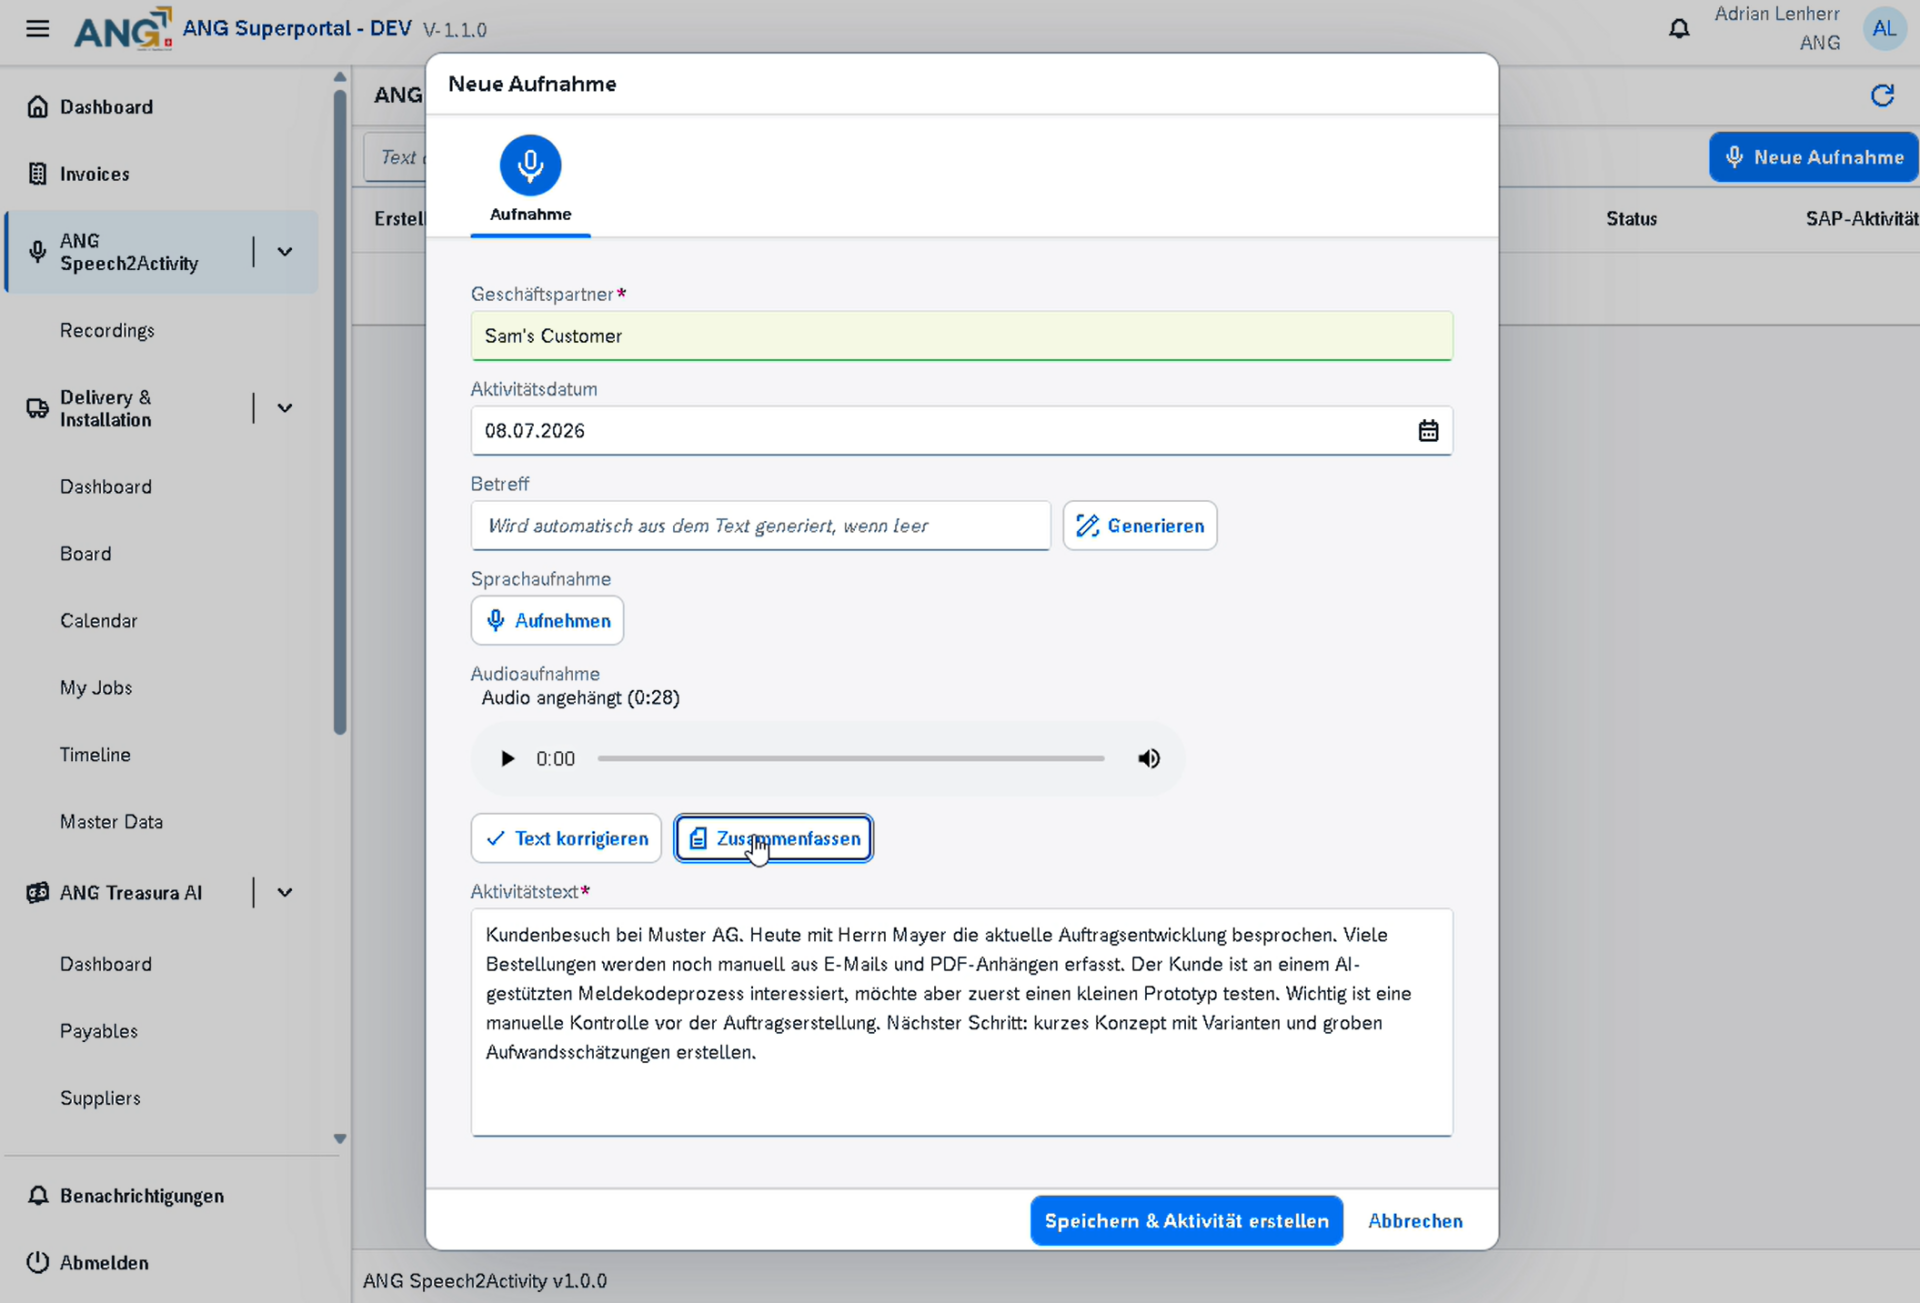The image size is (1920, 1303).
Task: Open the AL user avatar menu
Action: click(1884, 28)
